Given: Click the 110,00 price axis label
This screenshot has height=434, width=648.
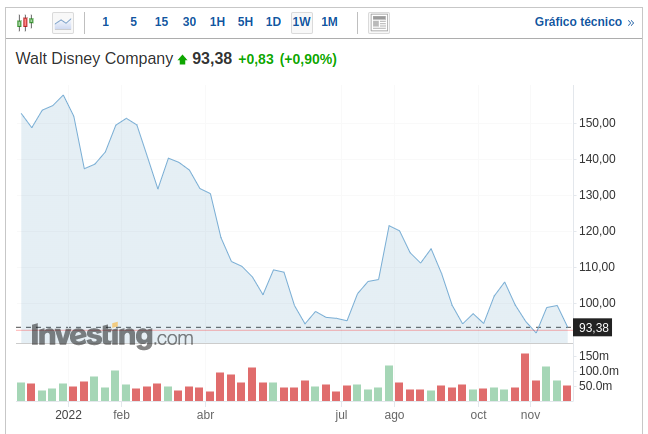Looking at the screenshot, I should point(597,267).
